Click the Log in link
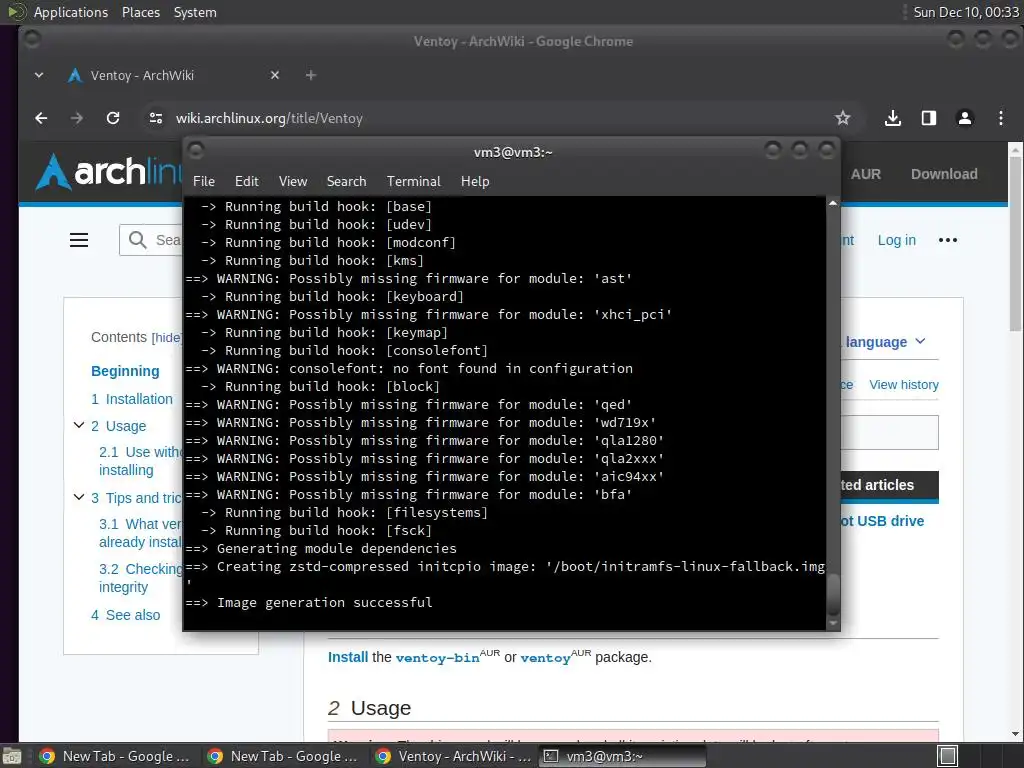Viewport: 1024px width, 768px height. 897,240
